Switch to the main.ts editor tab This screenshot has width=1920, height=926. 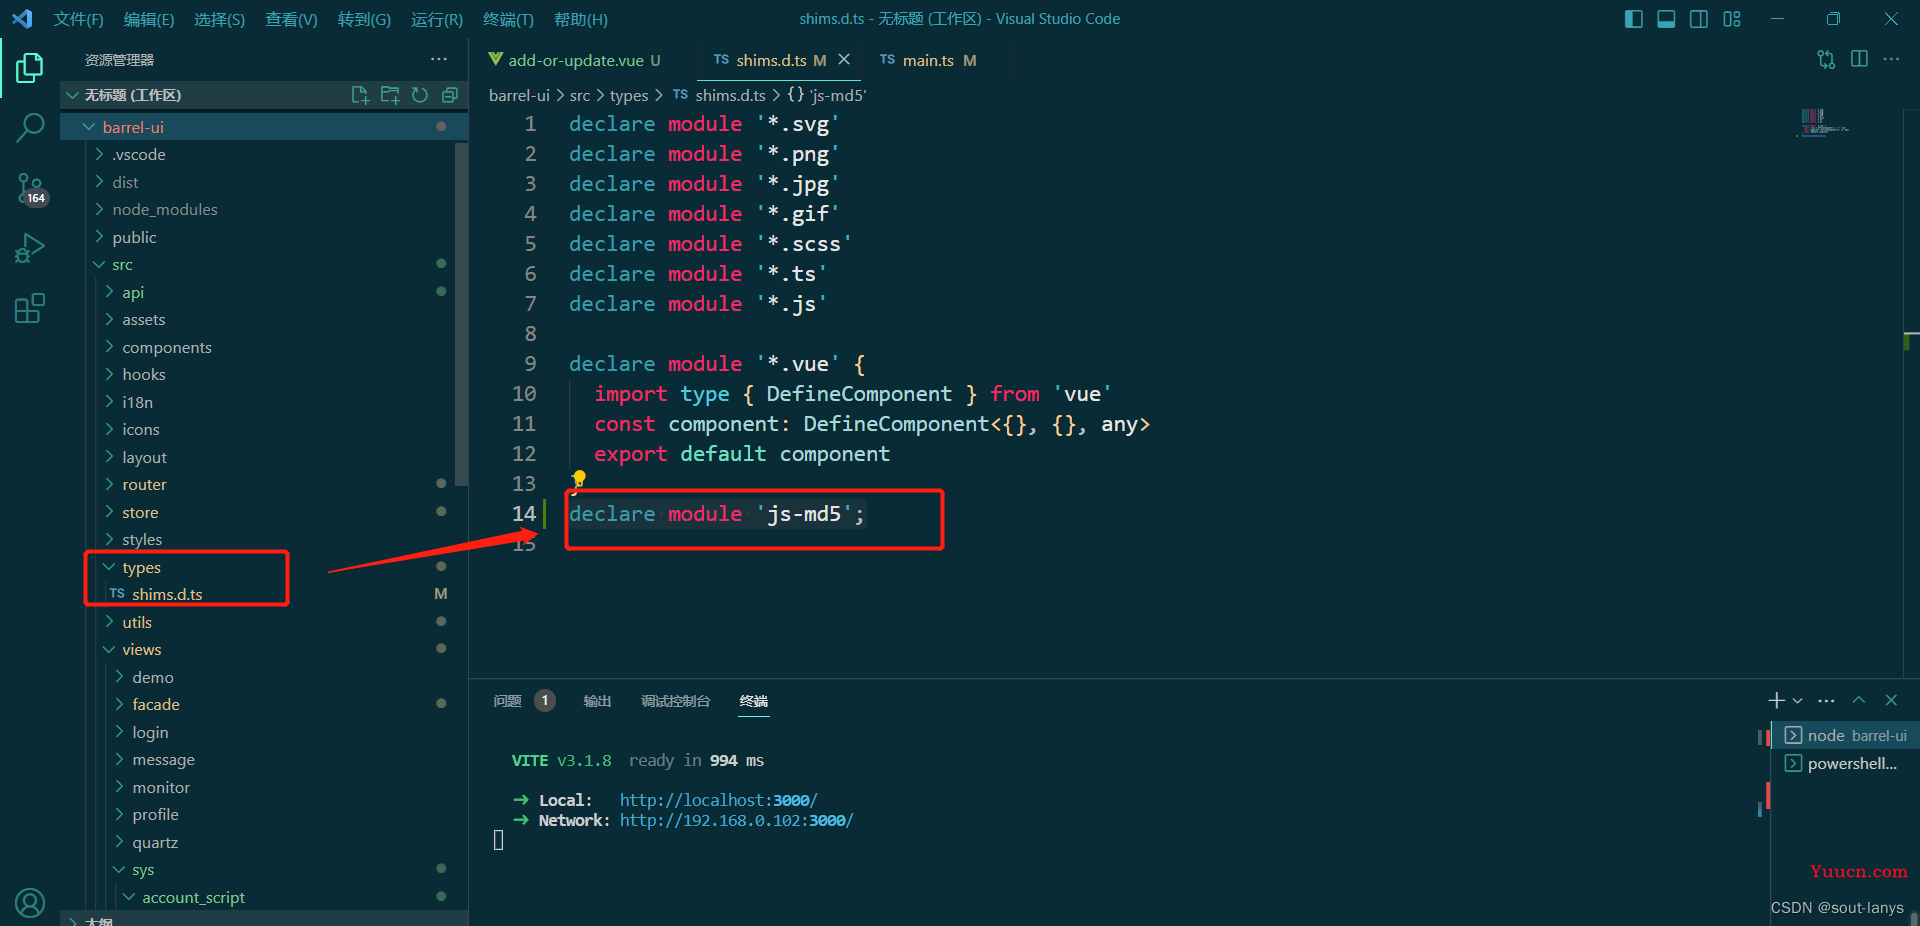928,60
